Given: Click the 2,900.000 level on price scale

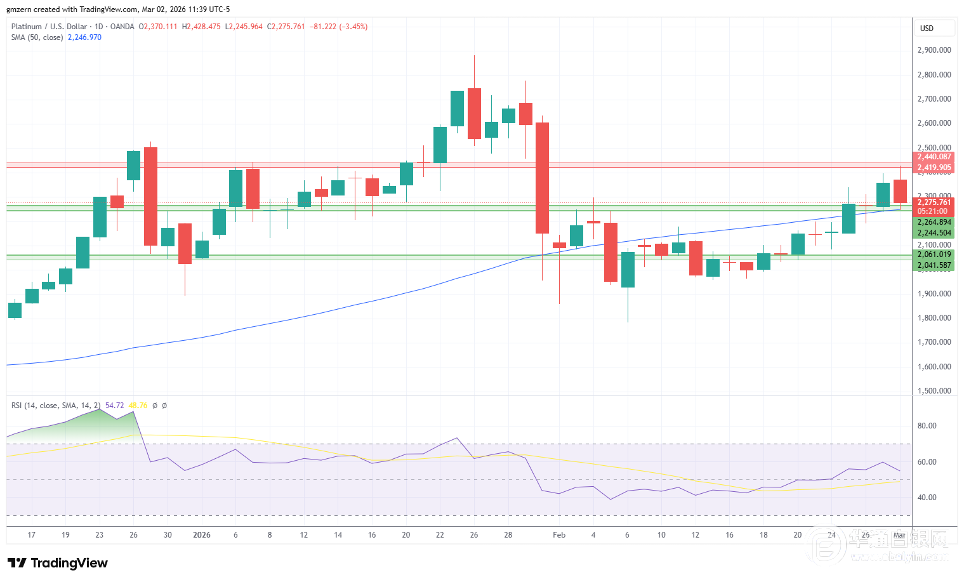Looking at the screenshot, I should point(932,50).
